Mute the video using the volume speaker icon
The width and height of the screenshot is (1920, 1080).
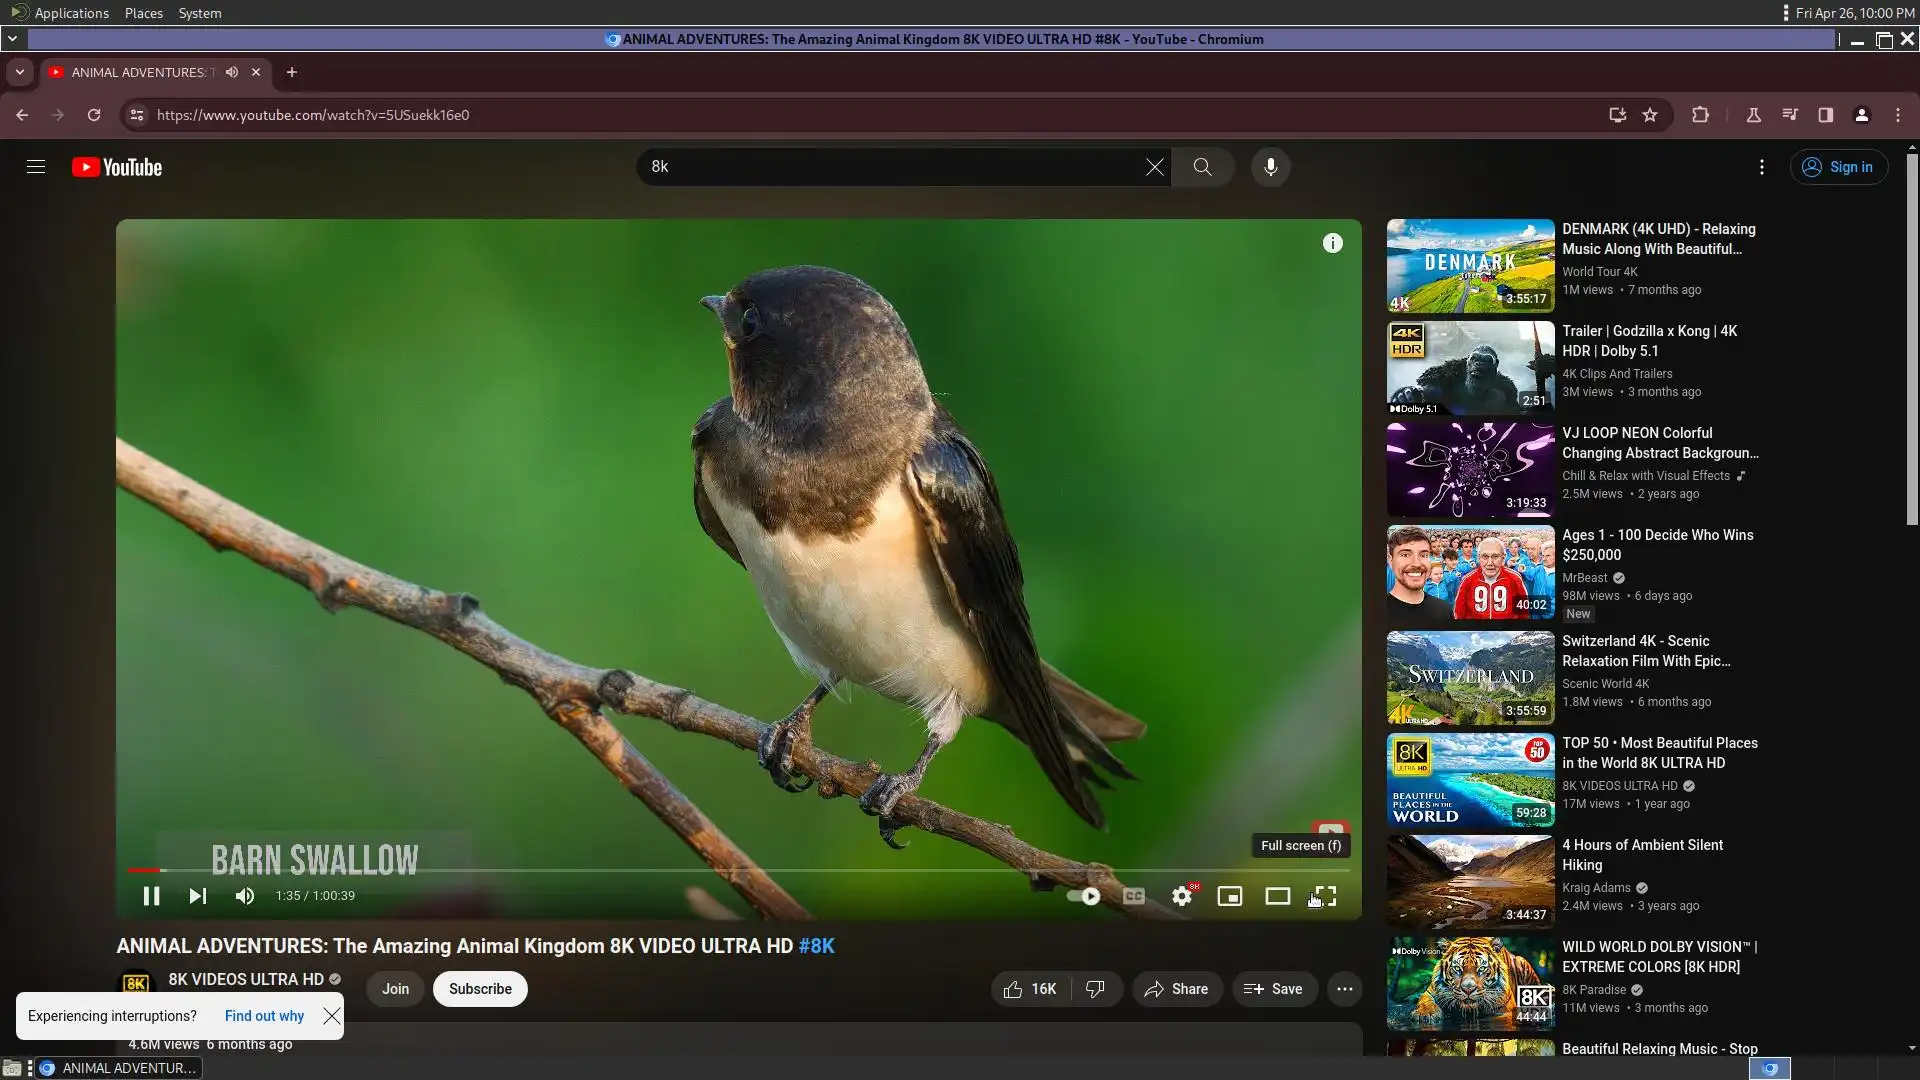(245, 896)
